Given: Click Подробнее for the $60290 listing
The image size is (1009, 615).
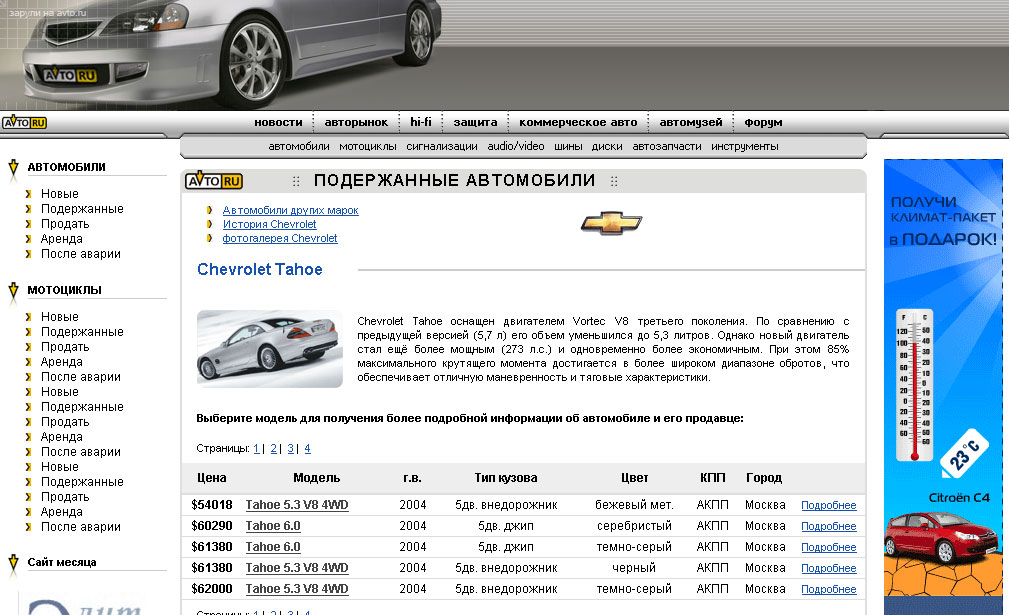Looking at the screenshot, I should (829, 526).
